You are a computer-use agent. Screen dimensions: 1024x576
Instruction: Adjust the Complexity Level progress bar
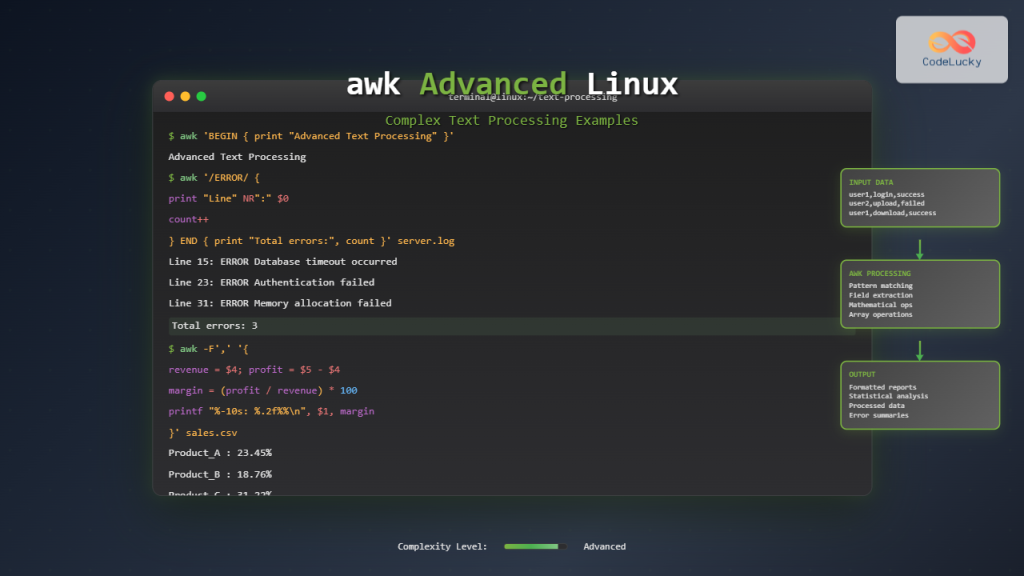(534, 546)
